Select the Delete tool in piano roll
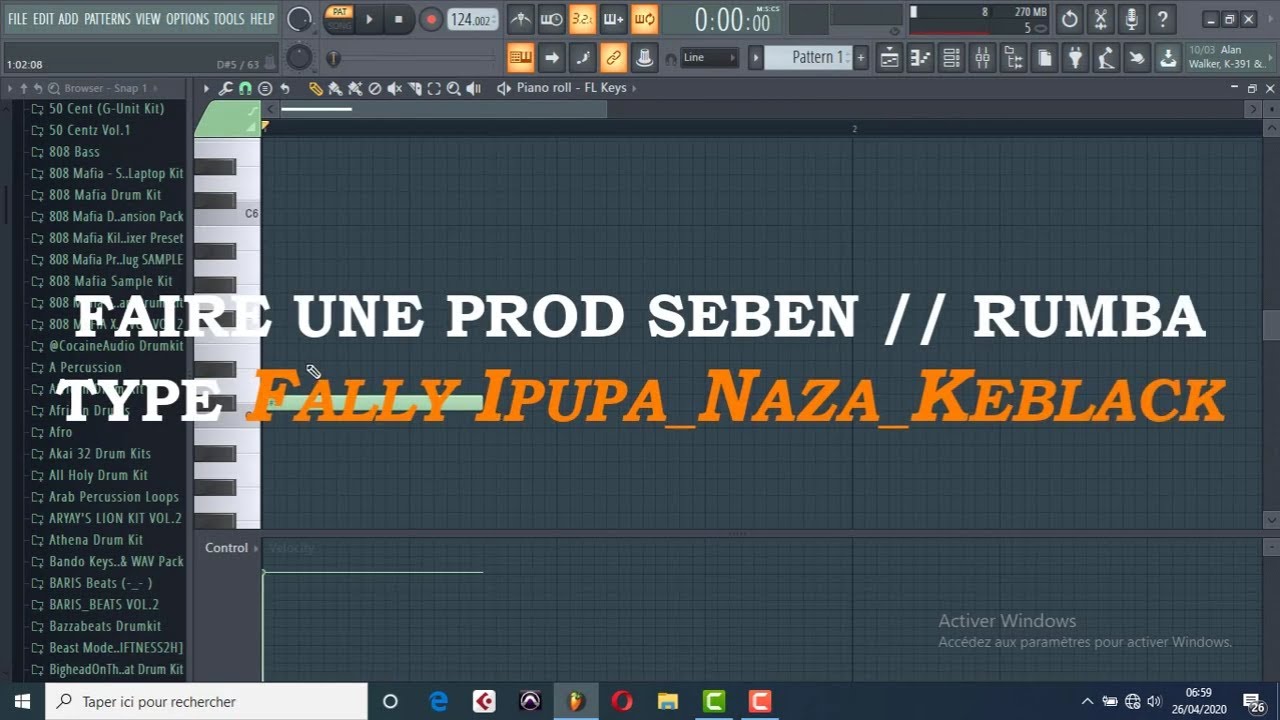This screenshot has height=720, width=1280. (x=375, y=88)
